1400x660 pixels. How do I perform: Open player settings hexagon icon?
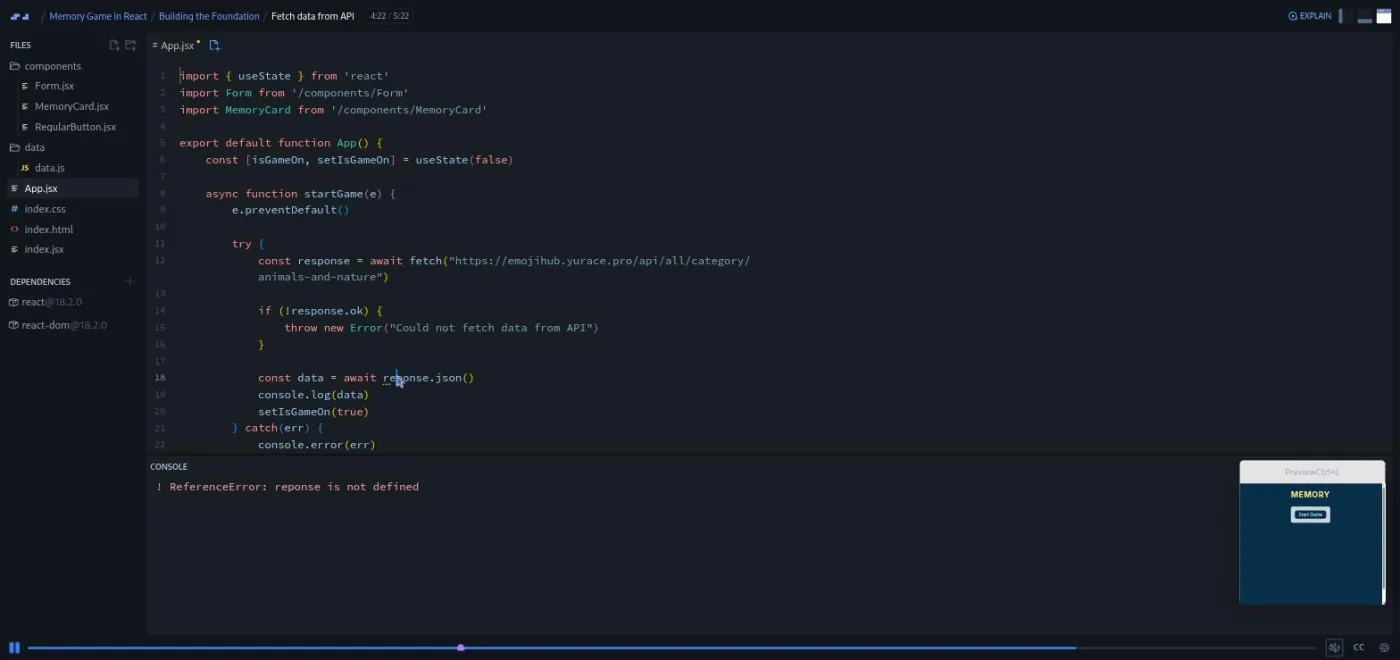[x=1384, y=648]
